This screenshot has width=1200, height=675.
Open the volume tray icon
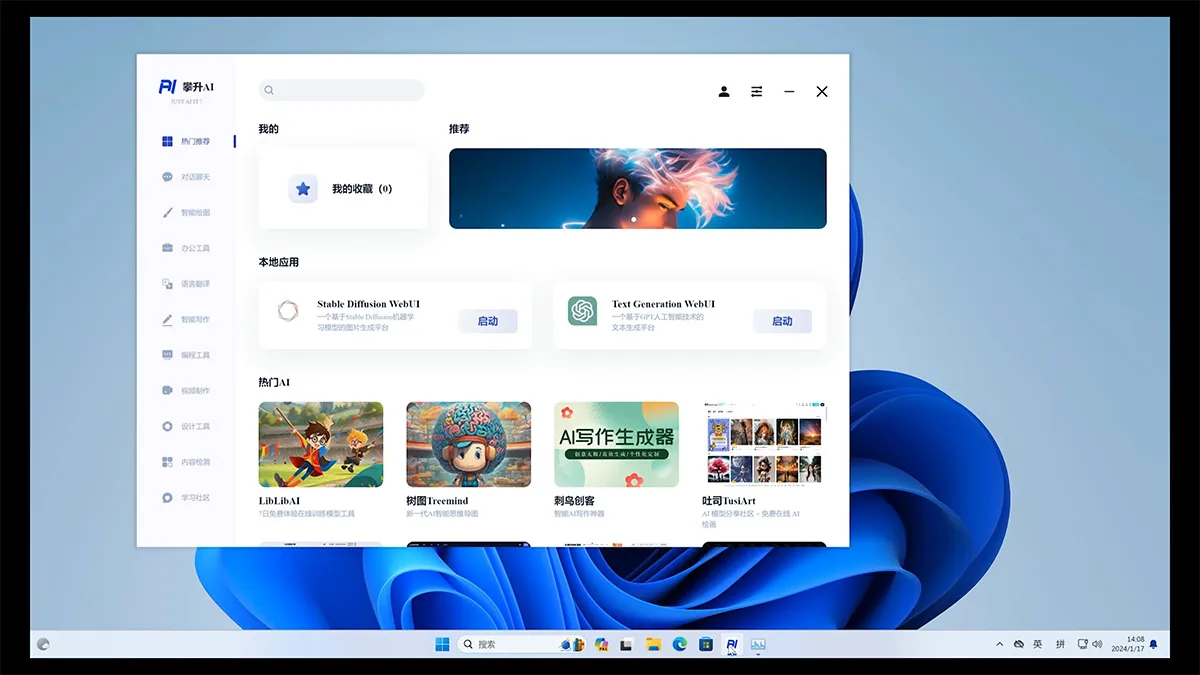click(1097, 644)
